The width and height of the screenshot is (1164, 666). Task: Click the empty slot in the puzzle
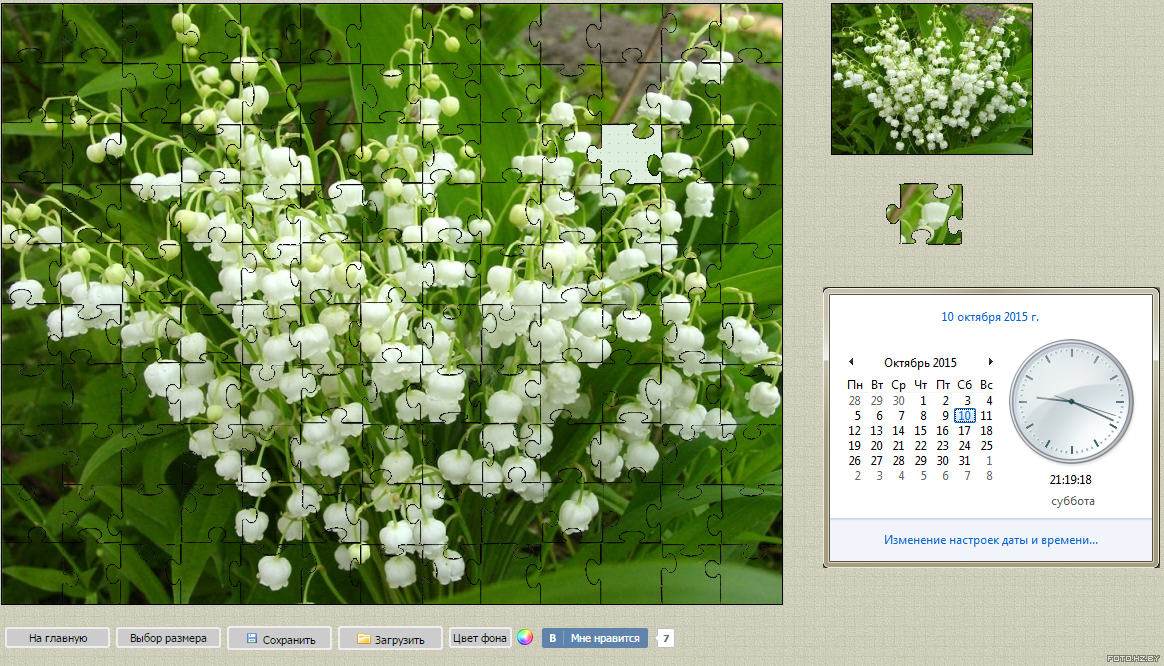pos(630,153)
